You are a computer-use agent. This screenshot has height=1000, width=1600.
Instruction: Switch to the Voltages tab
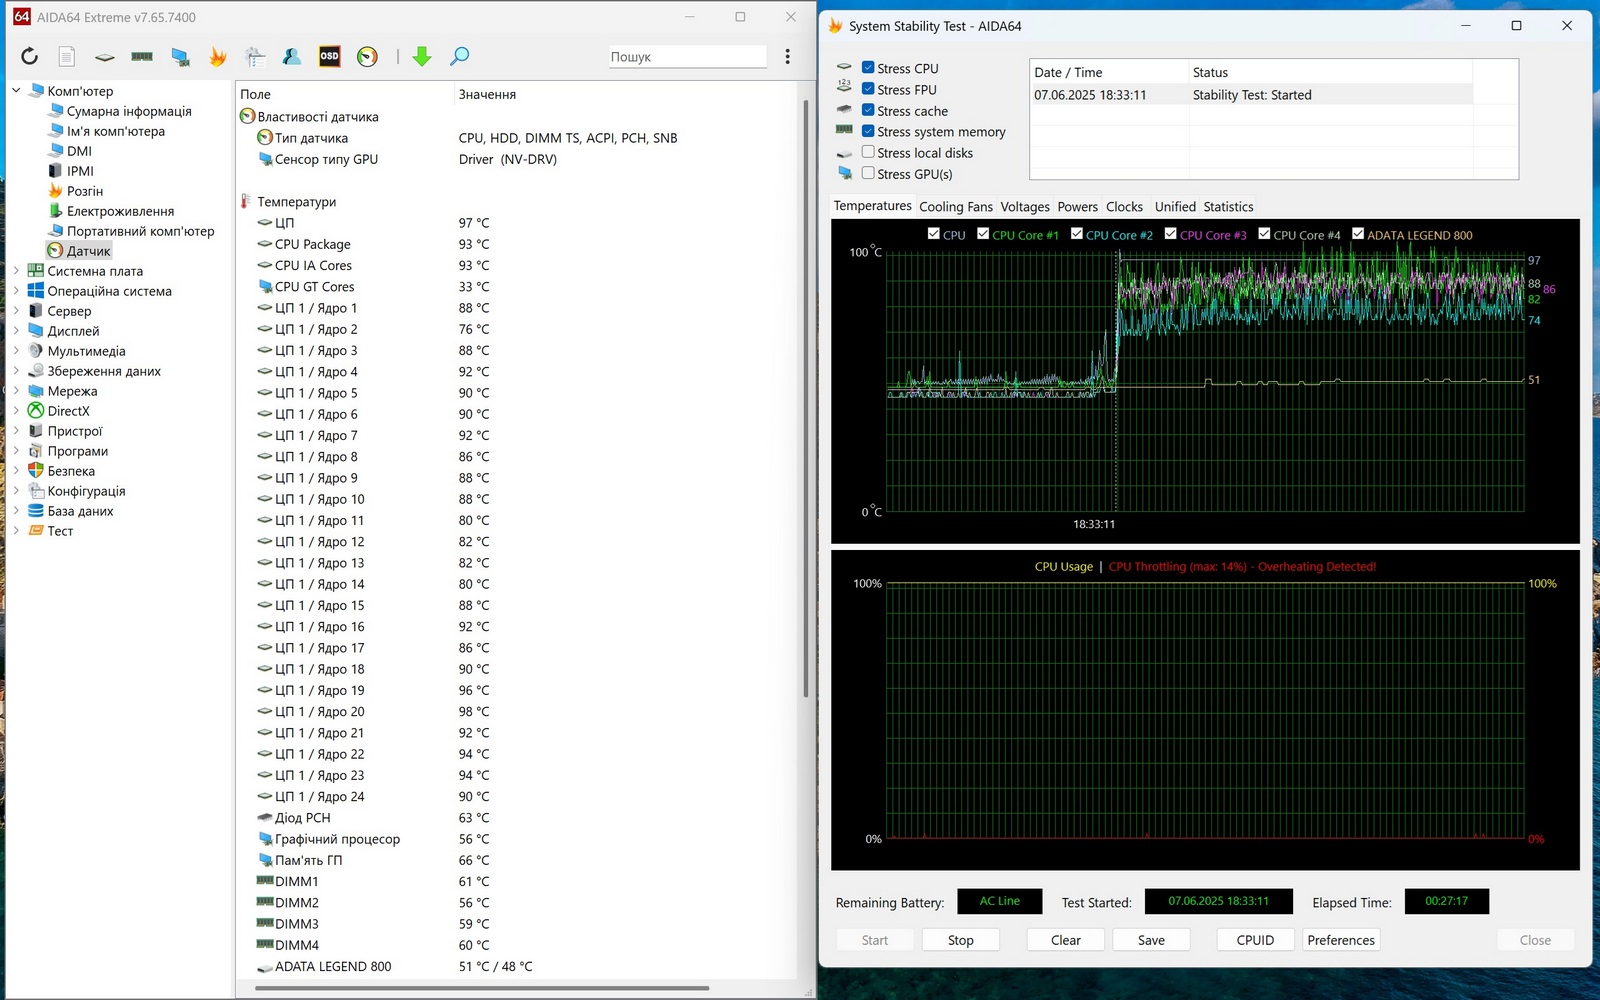[x=1025, y=207]
